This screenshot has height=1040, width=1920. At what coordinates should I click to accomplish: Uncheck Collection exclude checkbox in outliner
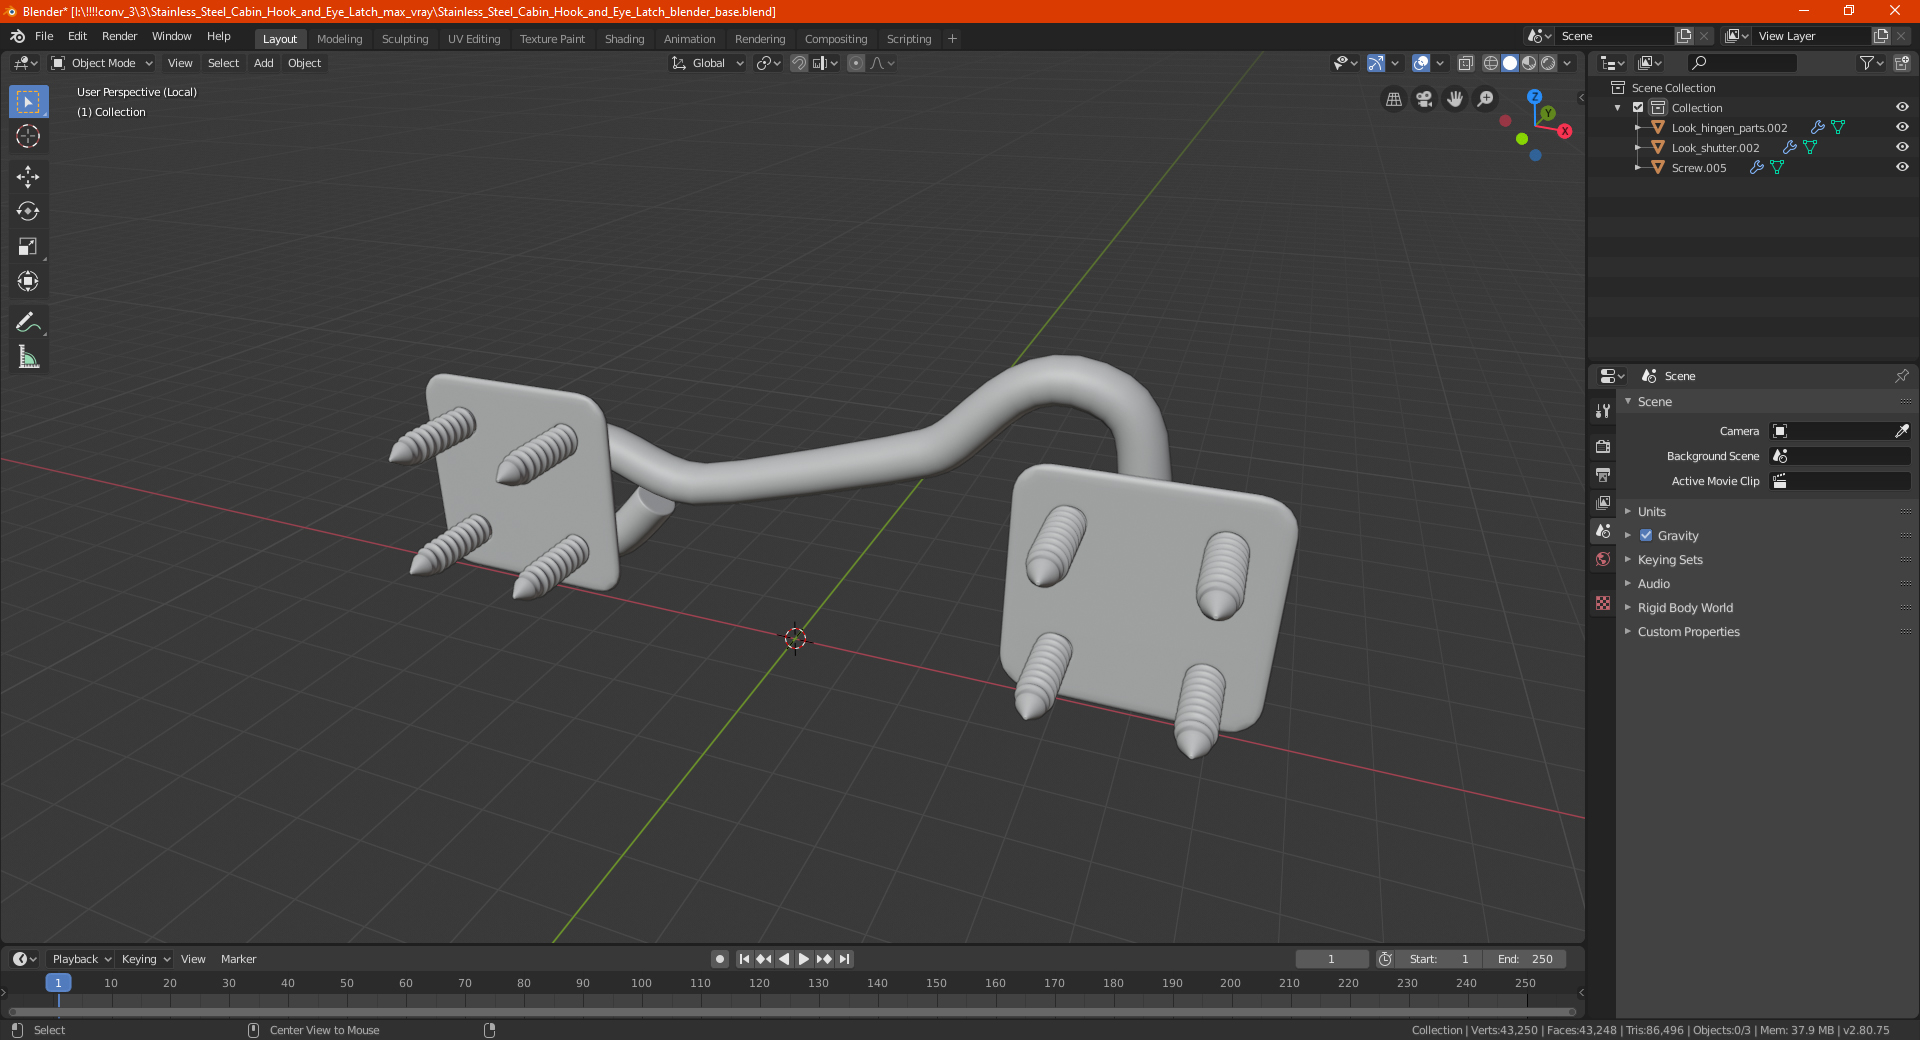point(1638,108)
